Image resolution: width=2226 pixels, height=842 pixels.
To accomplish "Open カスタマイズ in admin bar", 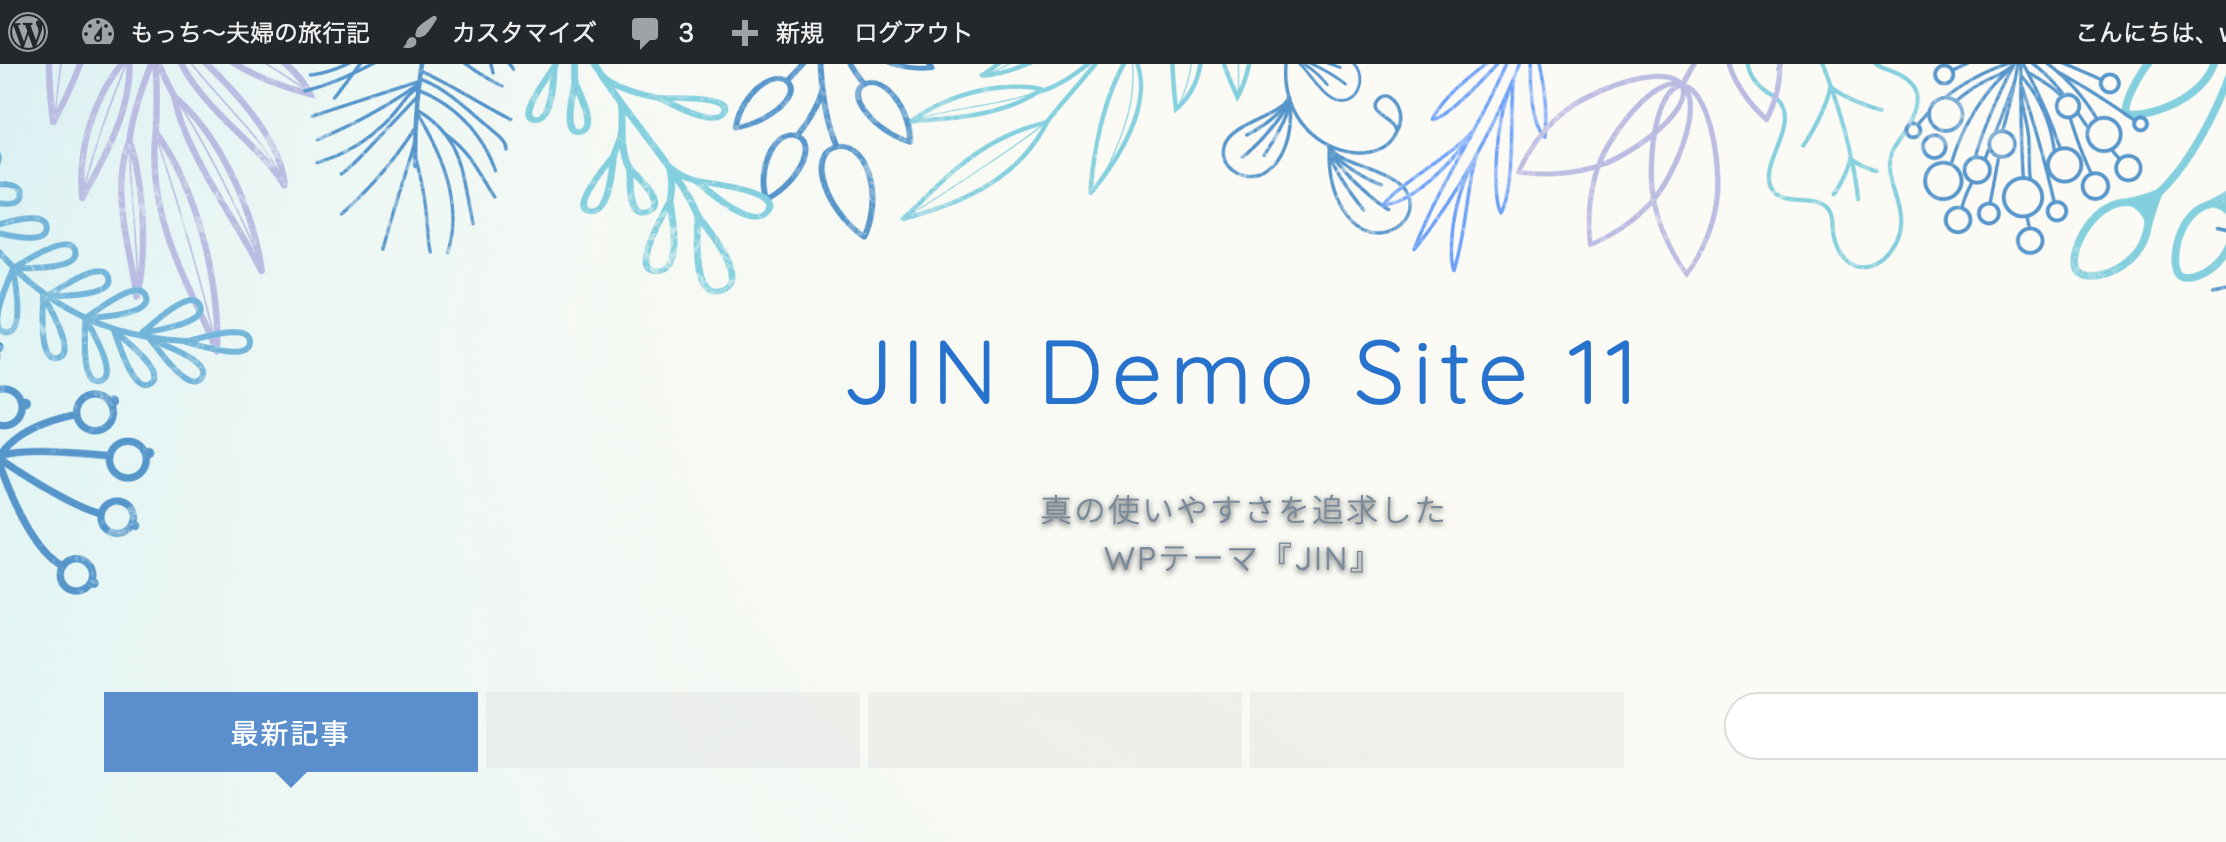I will tap(523, 33).
